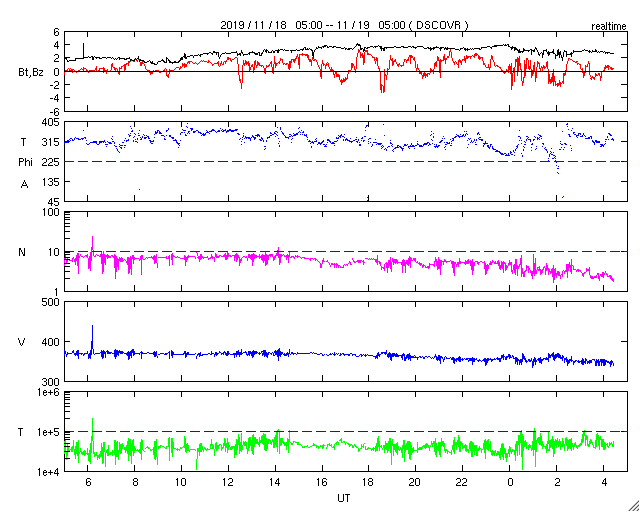Click the '100' tick on the N panel
Viewport: 640px width, 512px height.
[x=51, y=213]
